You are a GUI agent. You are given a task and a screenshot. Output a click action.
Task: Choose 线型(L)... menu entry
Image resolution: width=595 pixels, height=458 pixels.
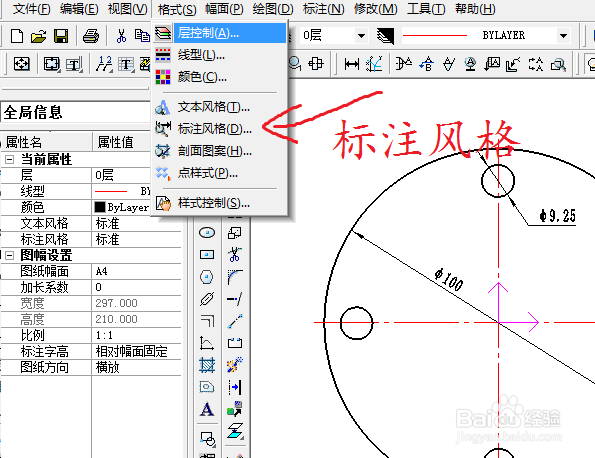(220, 55)
